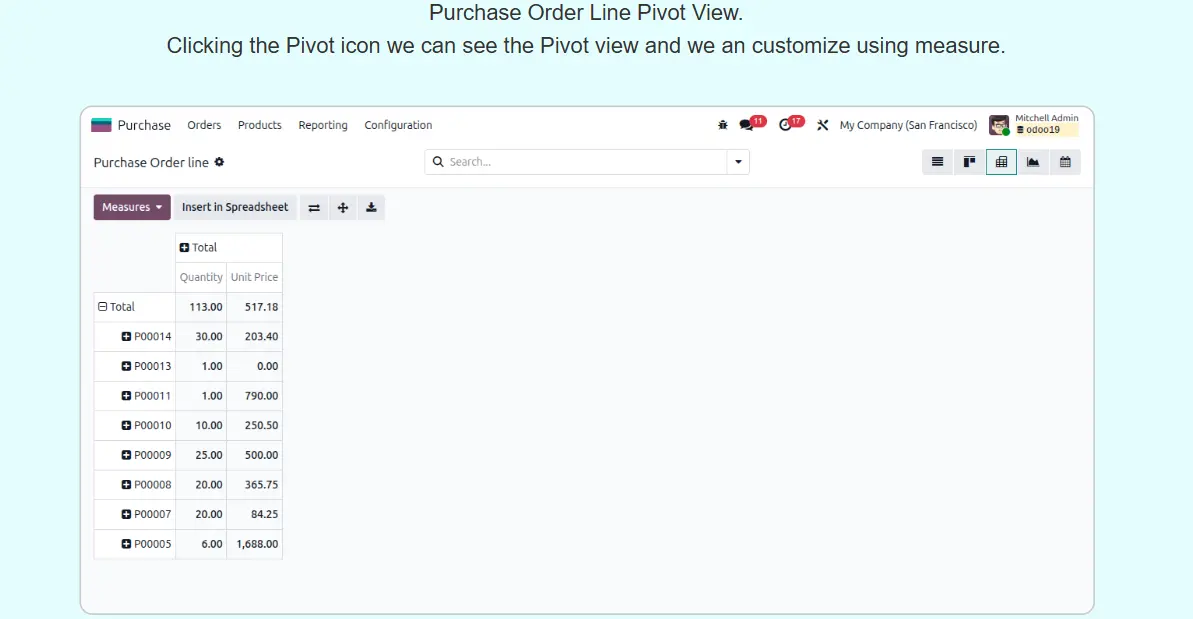Switch to the kanban view icon
Image resolution: width=1193 pixels, height=619 pixels.
[x=969, y=162]
